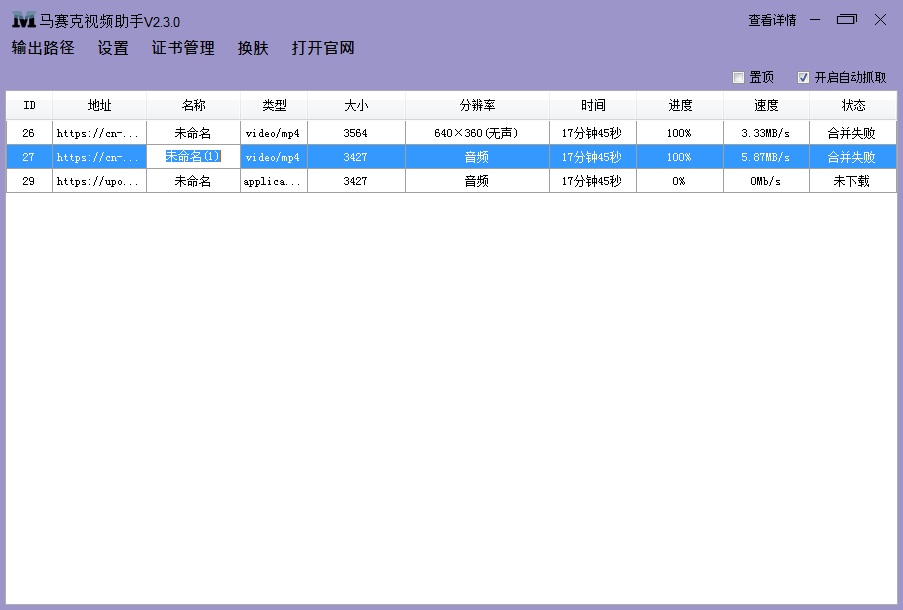Sort by the ID column header

tap(29, 105)
